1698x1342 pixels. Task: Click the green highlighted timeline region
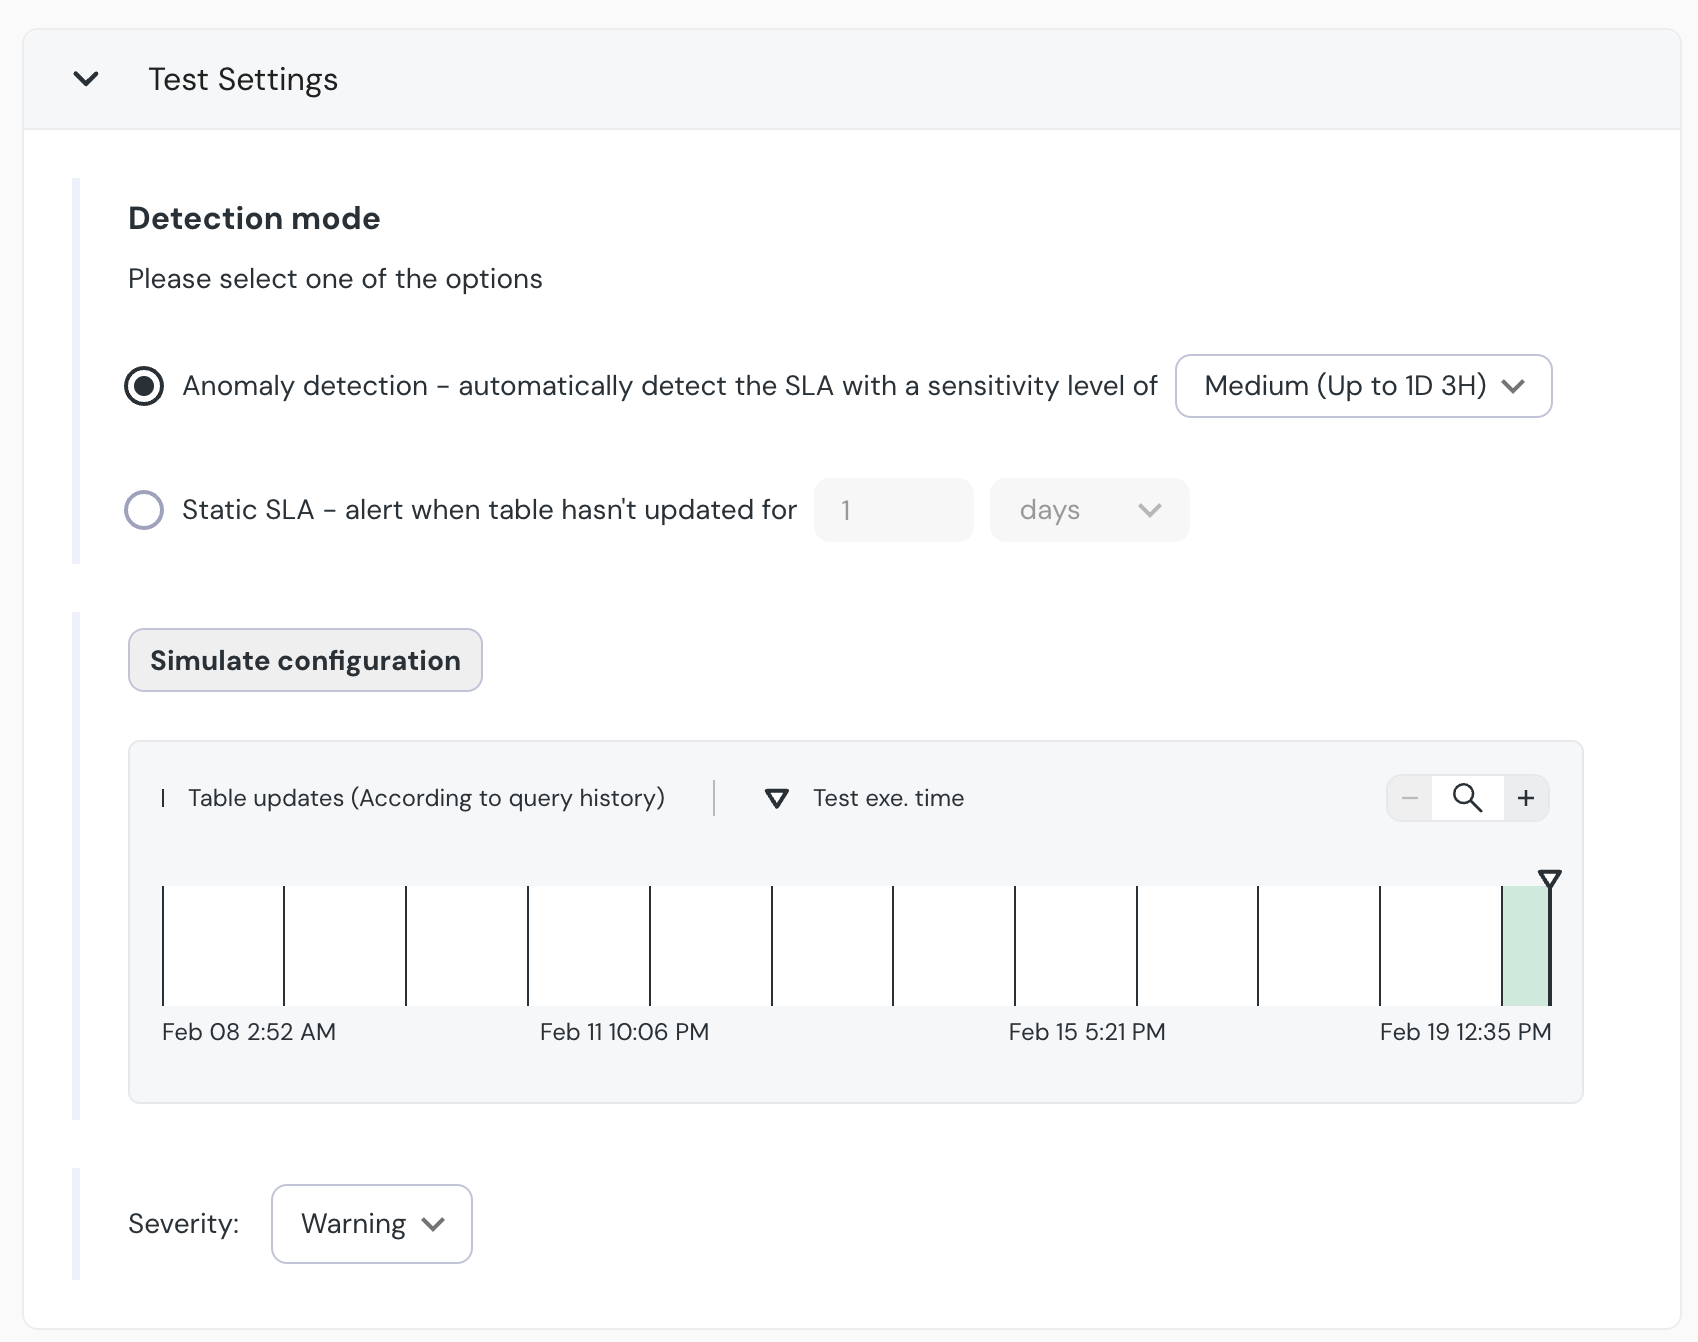tap(1525, 945)
